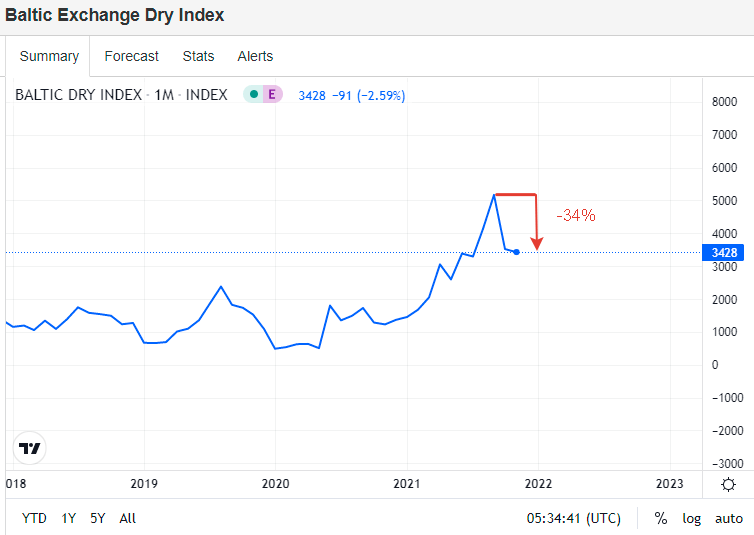Click the TradingView logo badge
Viewport: 754px width, 535px height.
(29, 448)
